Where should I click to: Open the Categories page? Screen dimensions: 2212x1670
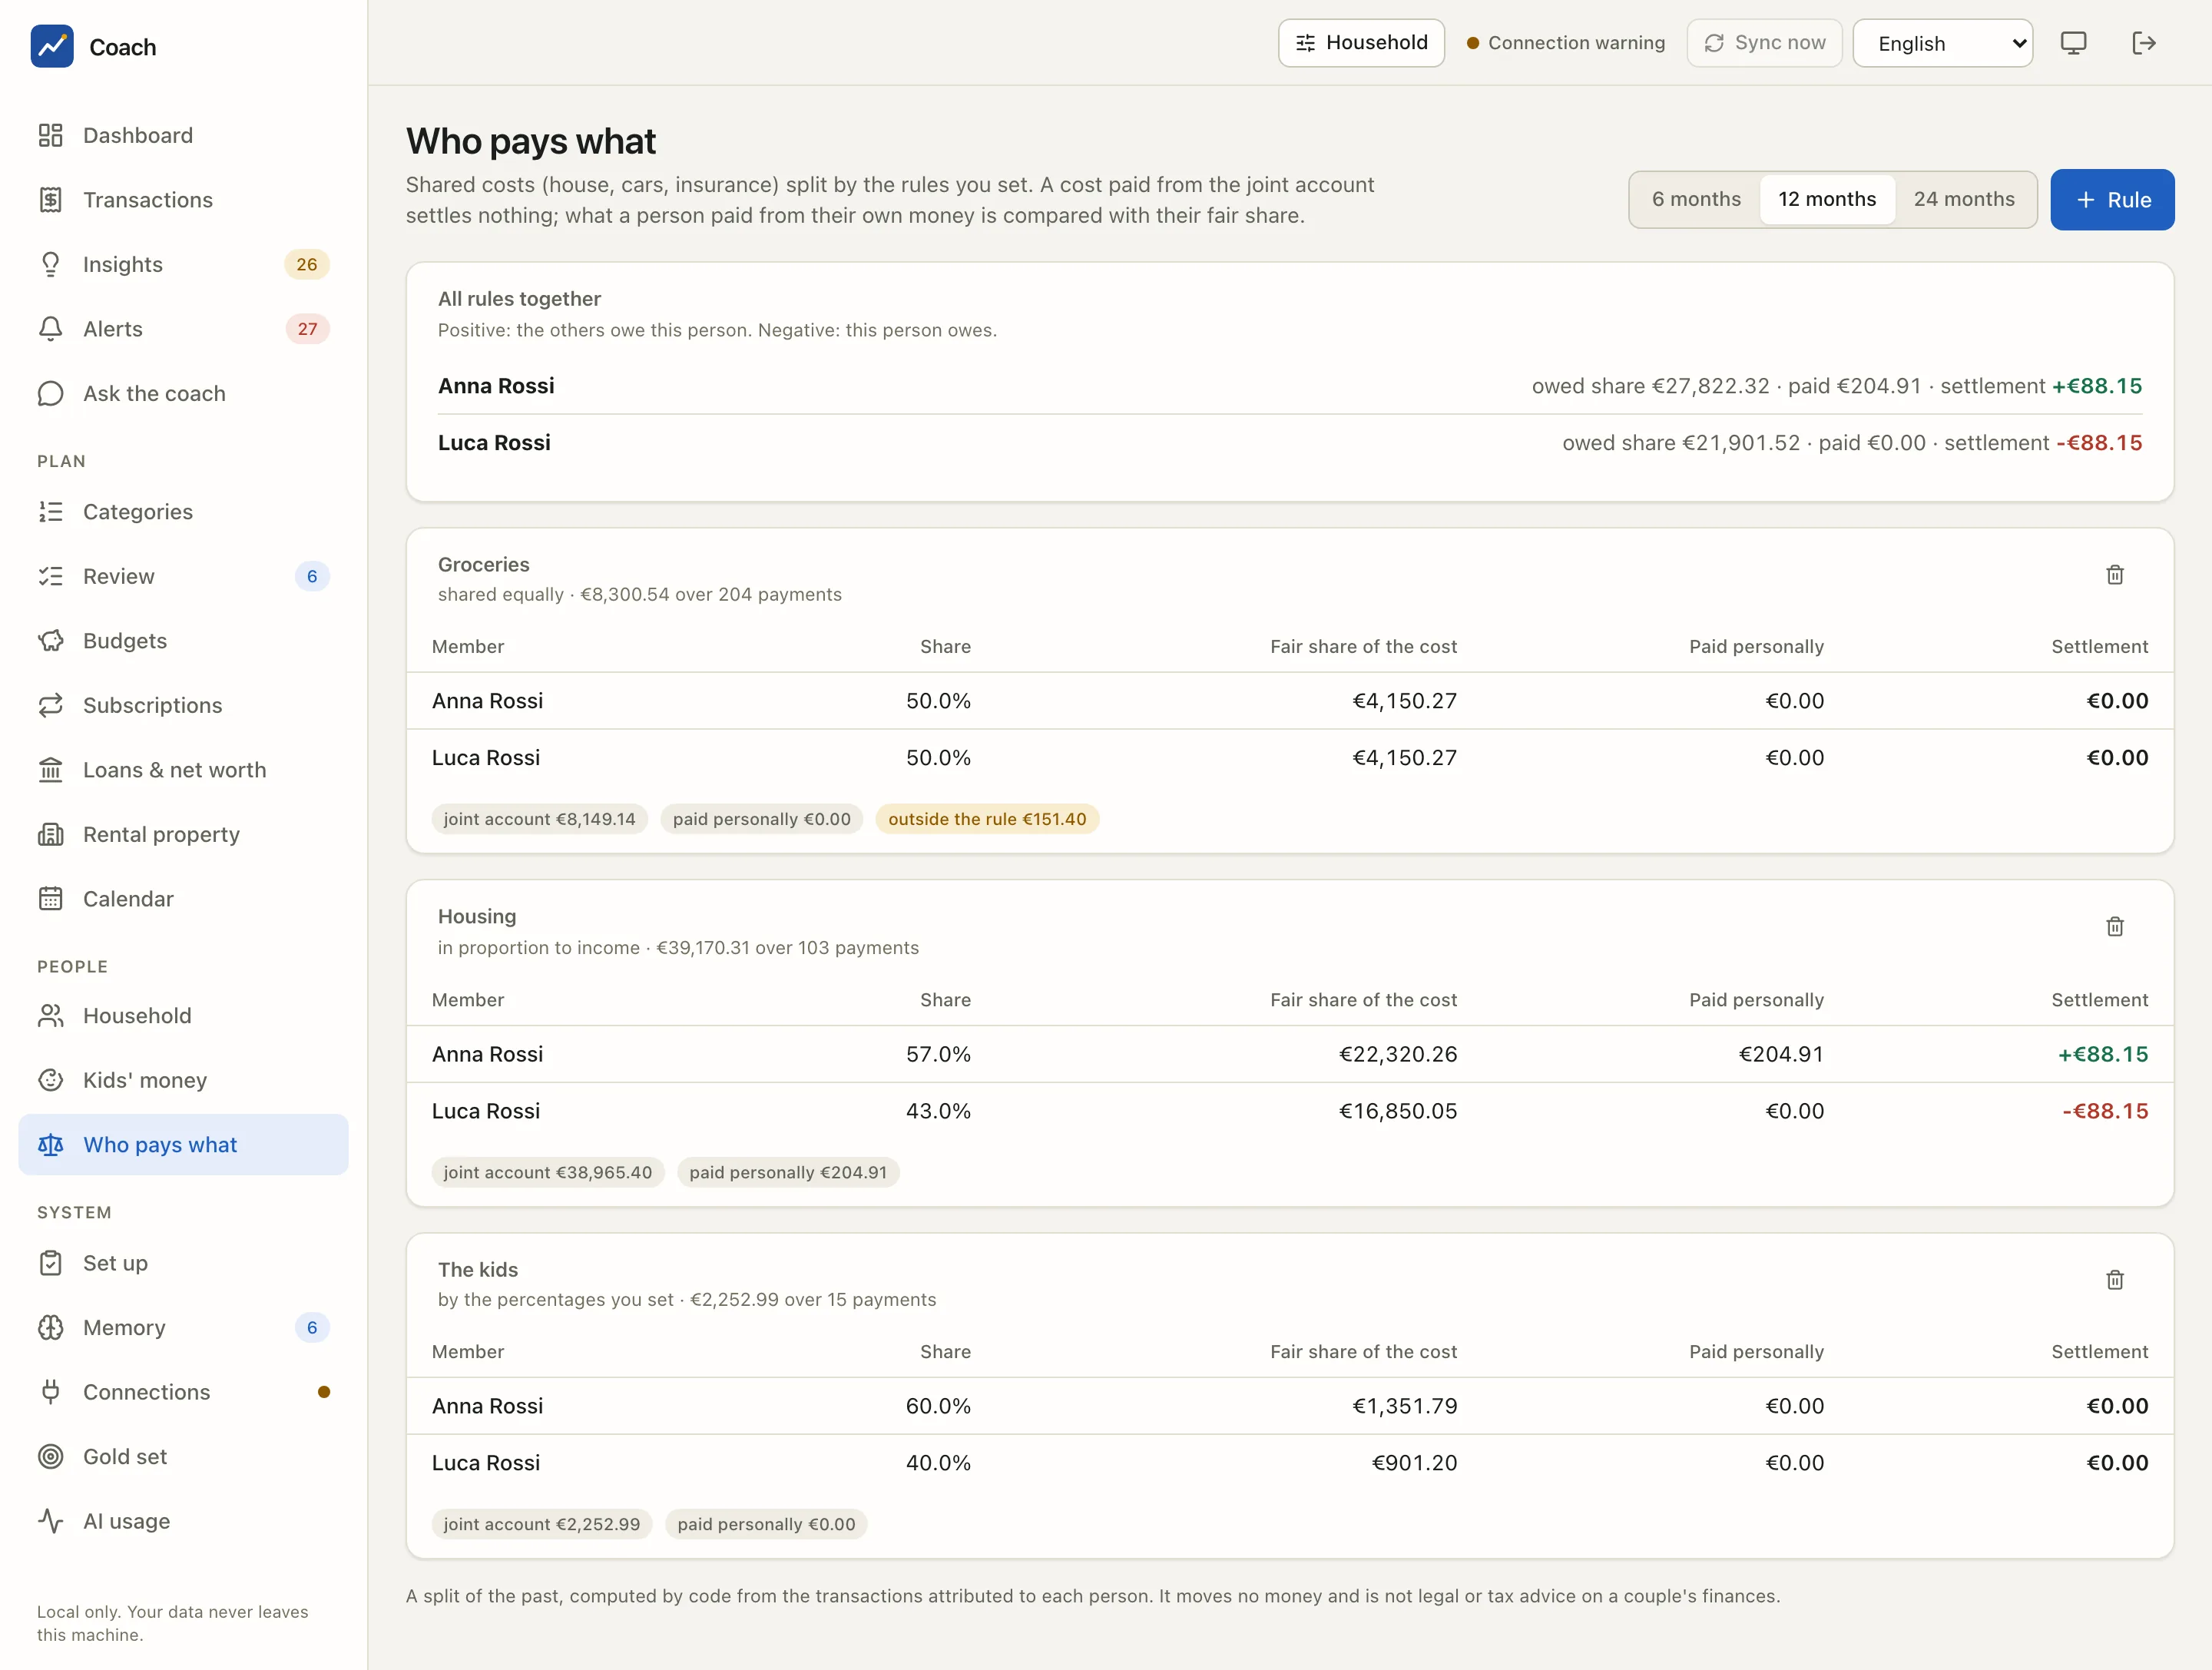point(184,512)
